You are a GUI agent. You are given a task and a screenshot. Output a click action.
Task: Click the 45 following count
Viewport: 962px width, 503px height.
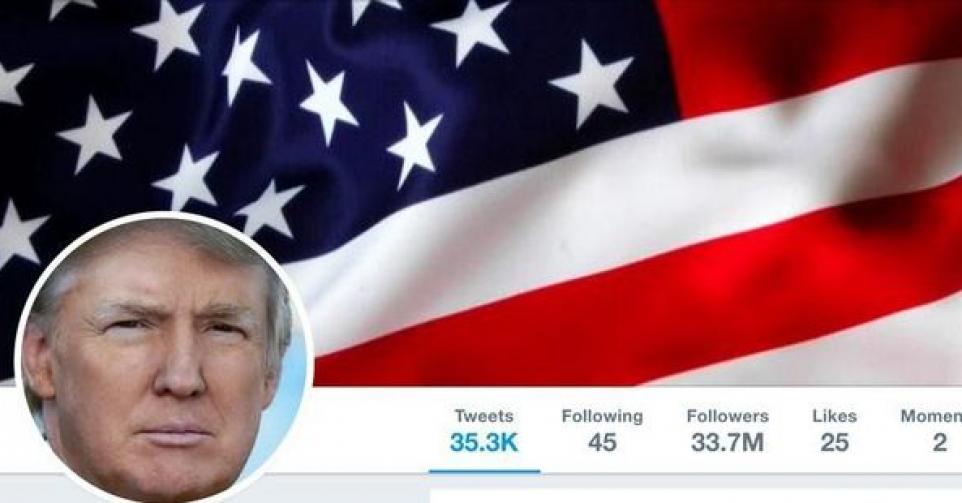click(x=602, y=442)
